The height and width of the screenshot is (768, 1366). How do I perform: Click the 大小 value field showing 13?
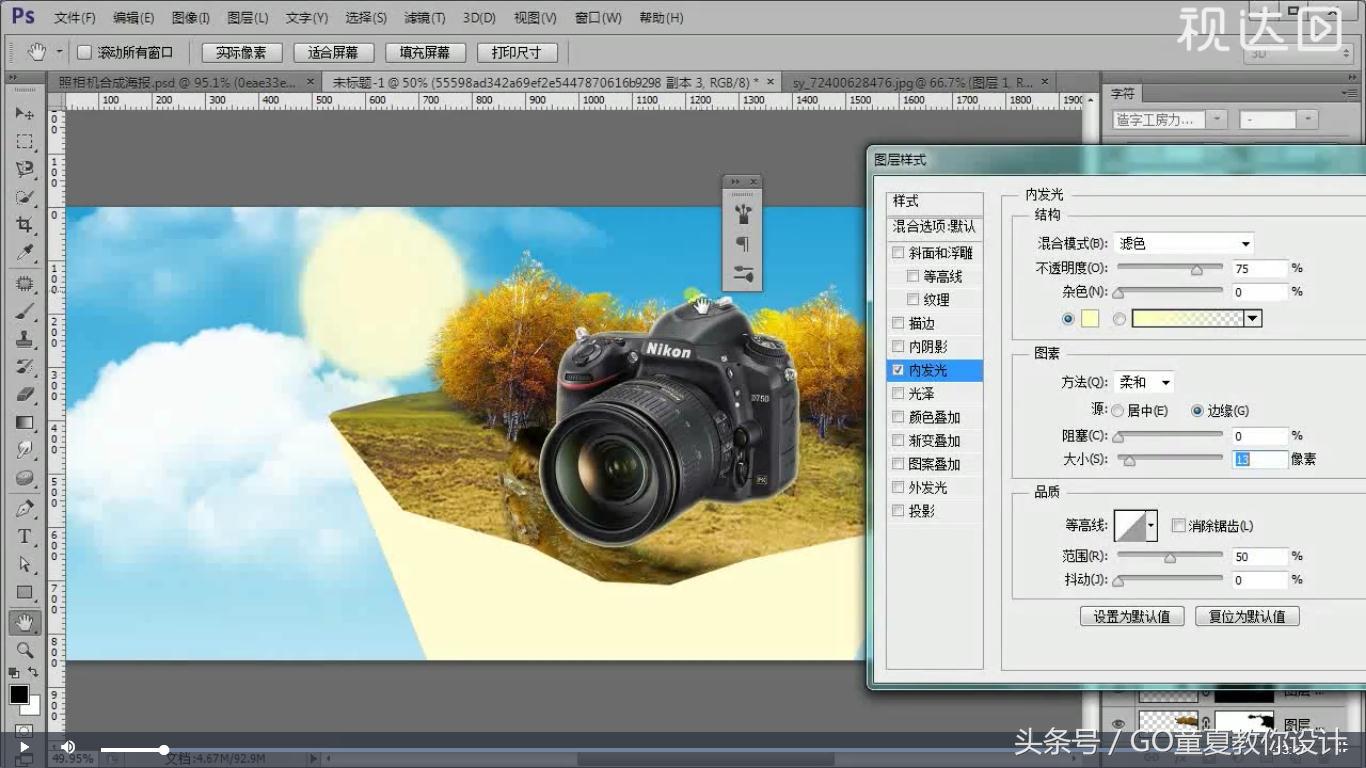(1258, 459)
